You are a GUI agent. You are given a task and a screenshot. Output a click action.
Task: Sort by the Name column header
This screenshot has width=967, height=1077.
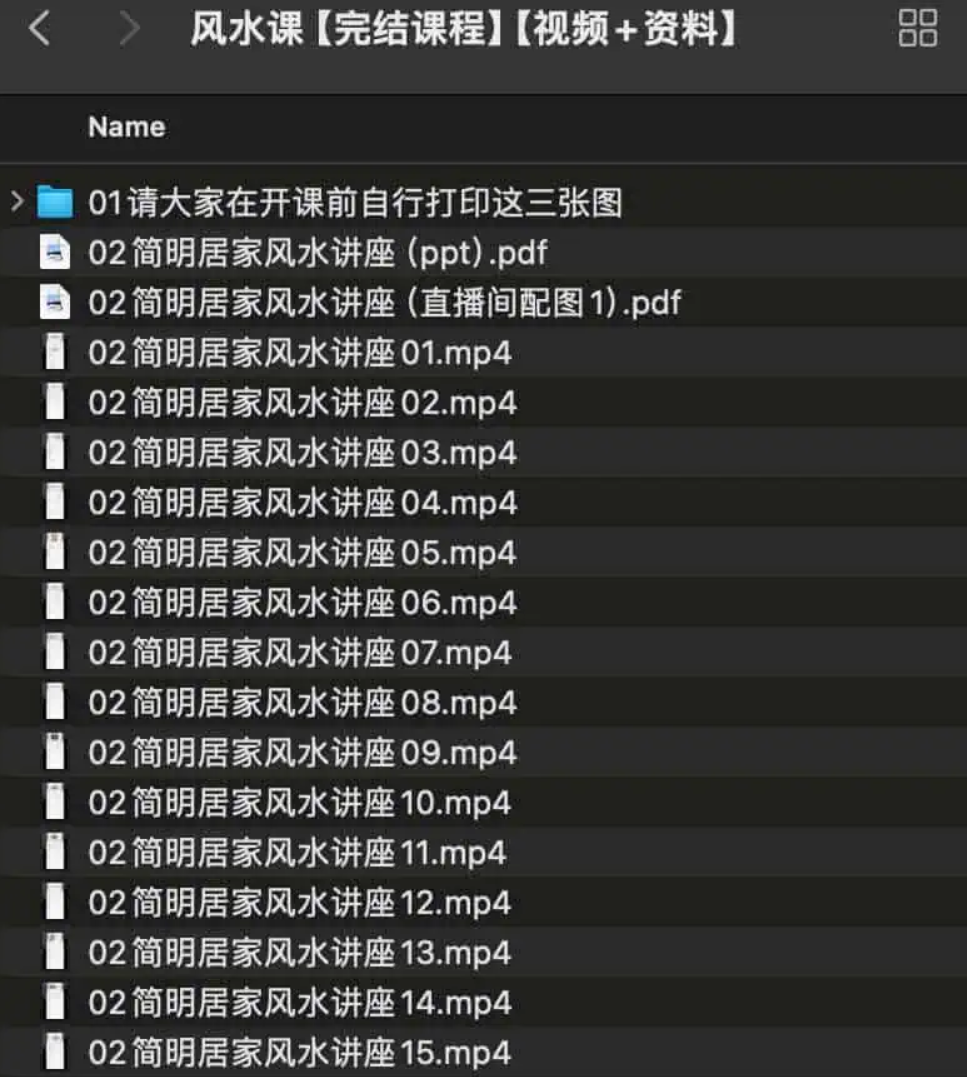click(x=126, y=127)
